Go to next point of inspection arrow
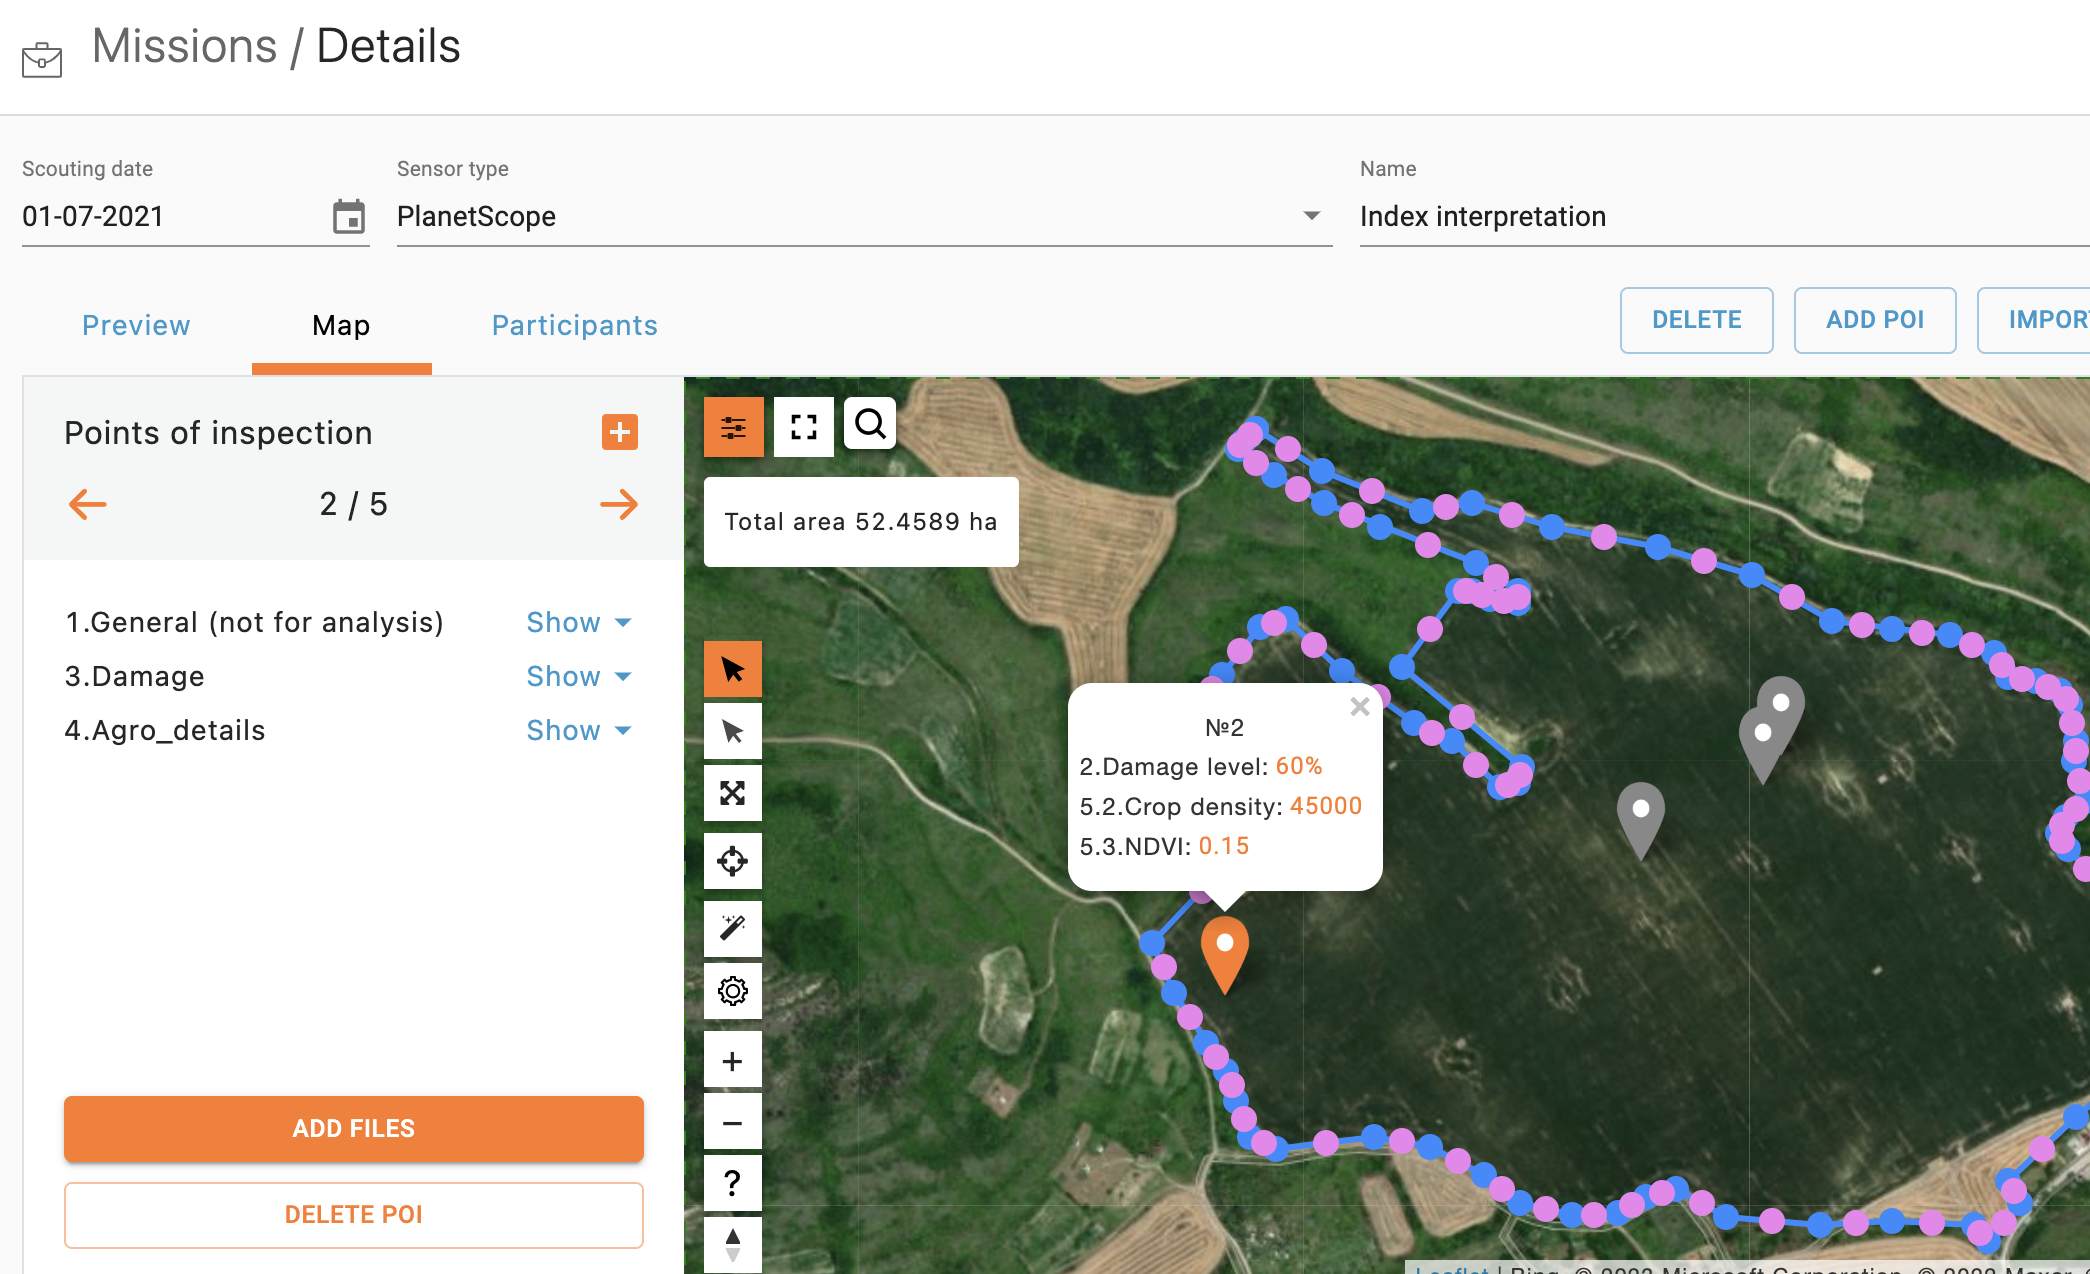Image resolution: width=2090 pixels, height=1274 pixels. pos(618,504)
